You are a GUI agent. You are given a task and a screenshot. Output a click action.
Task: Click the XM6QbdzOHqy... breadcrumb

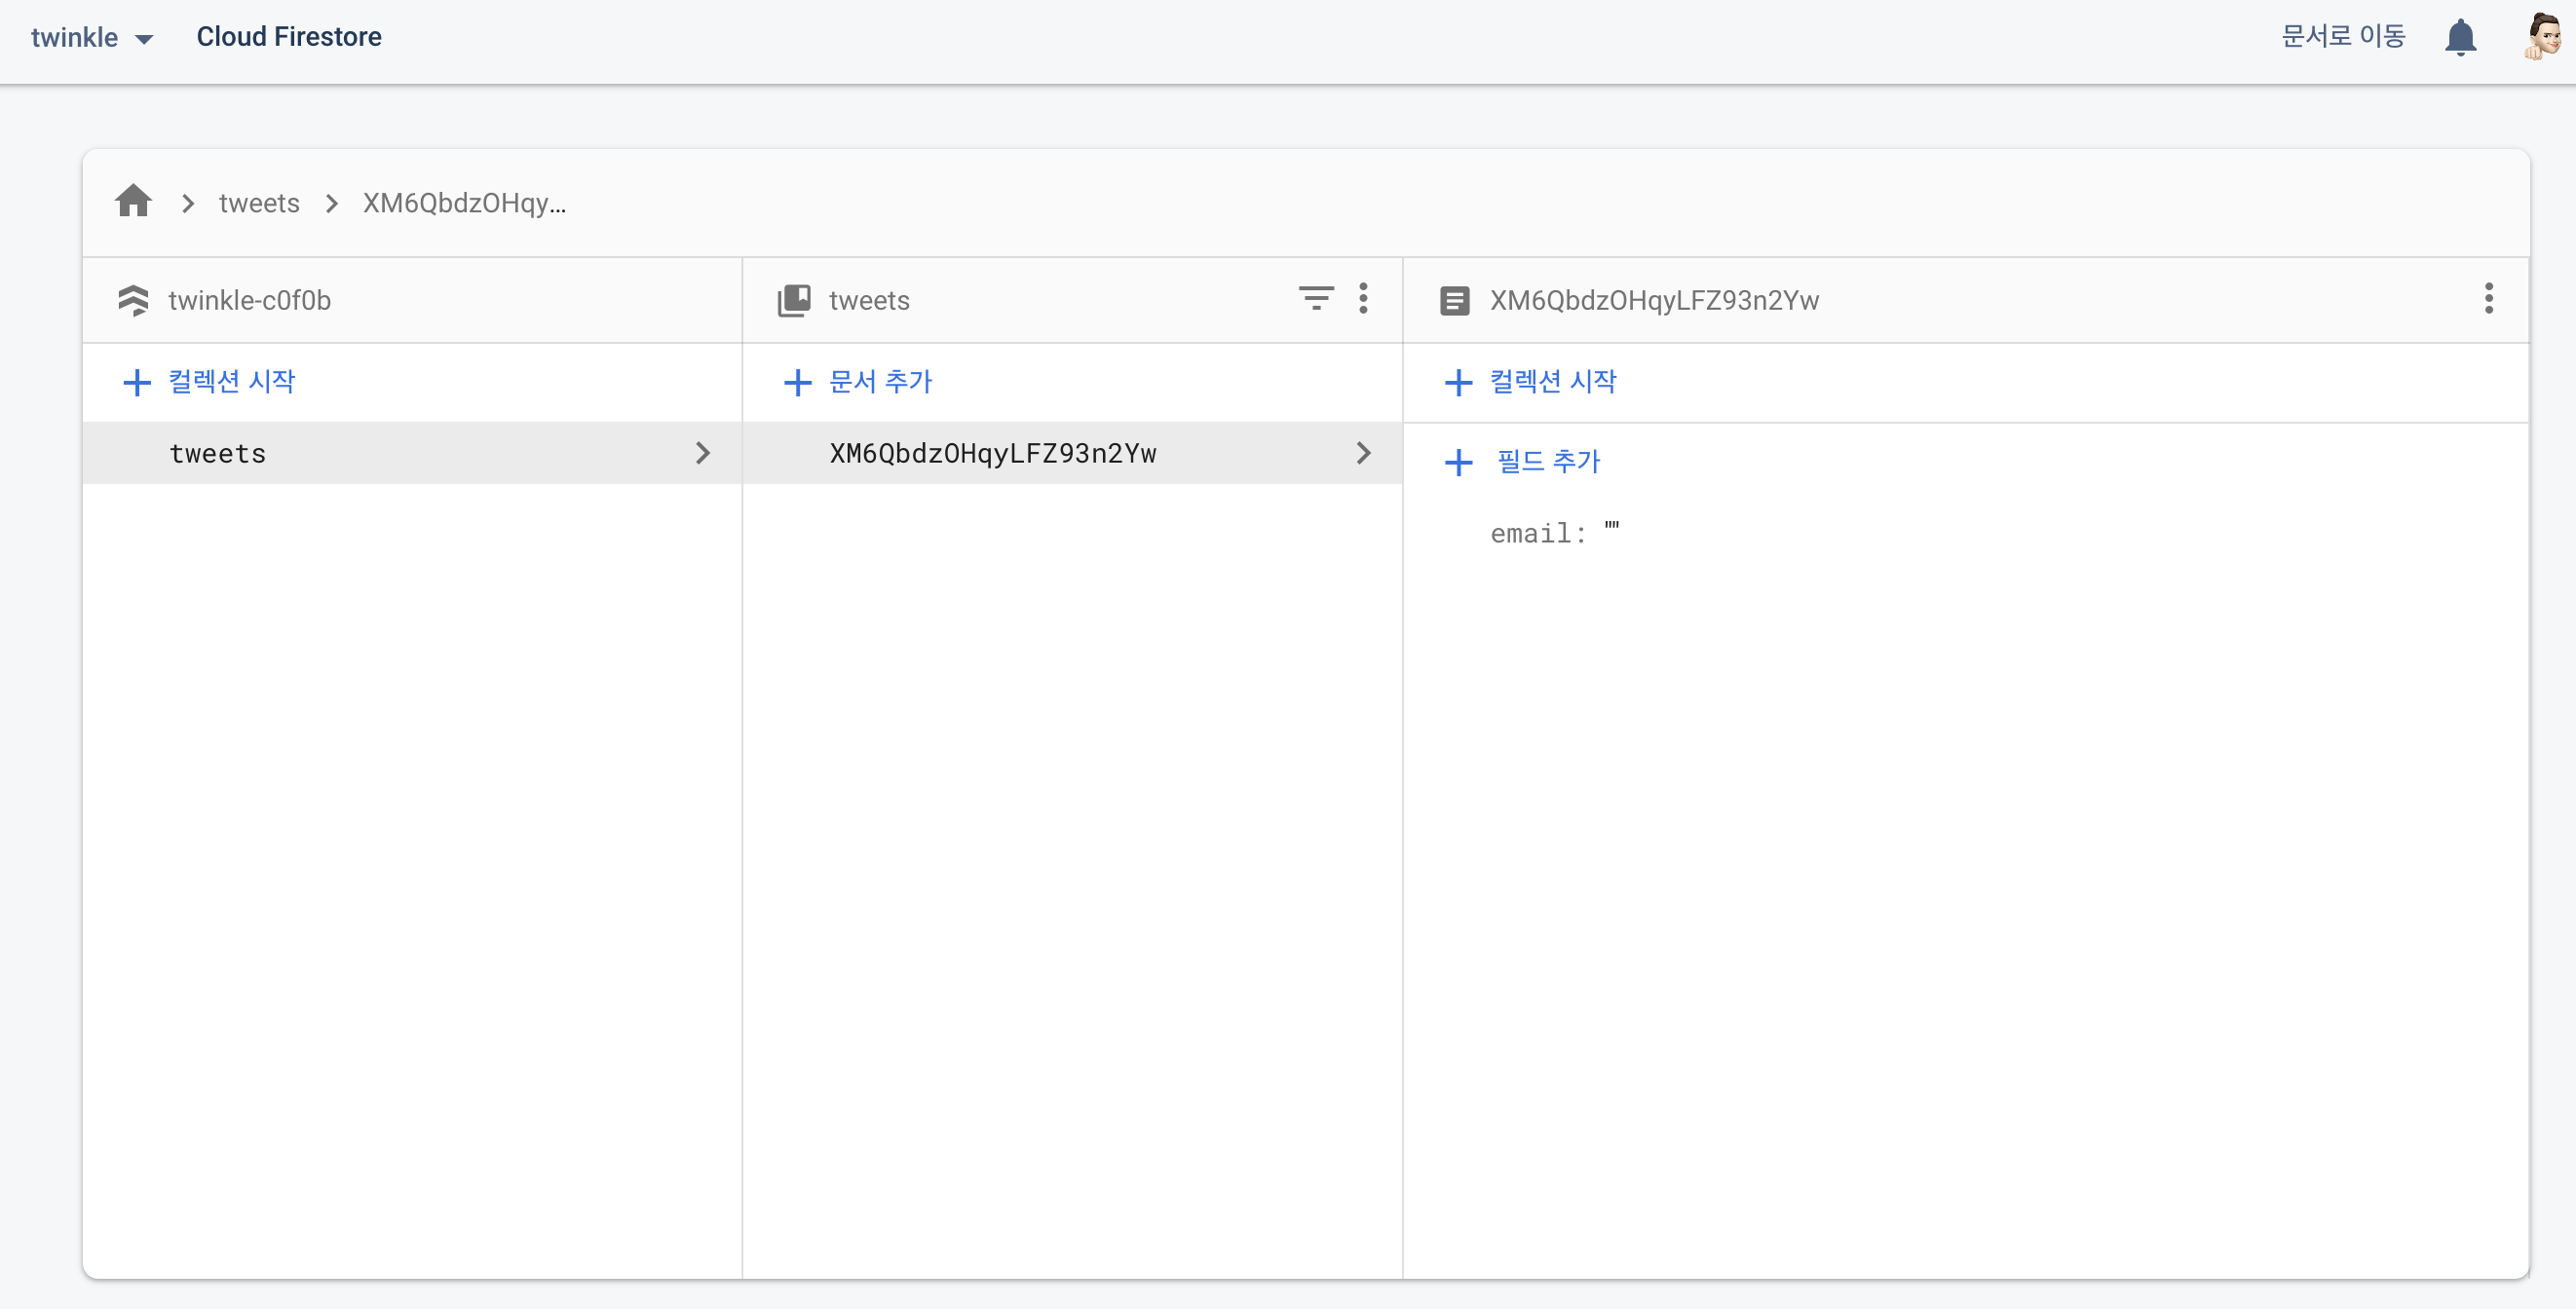(464, 203)
